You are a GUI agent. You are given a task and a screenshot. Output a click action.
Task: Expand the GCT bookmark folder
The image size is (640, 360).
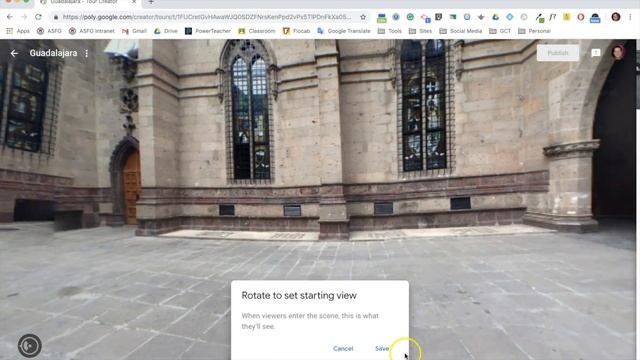point(500,31)
